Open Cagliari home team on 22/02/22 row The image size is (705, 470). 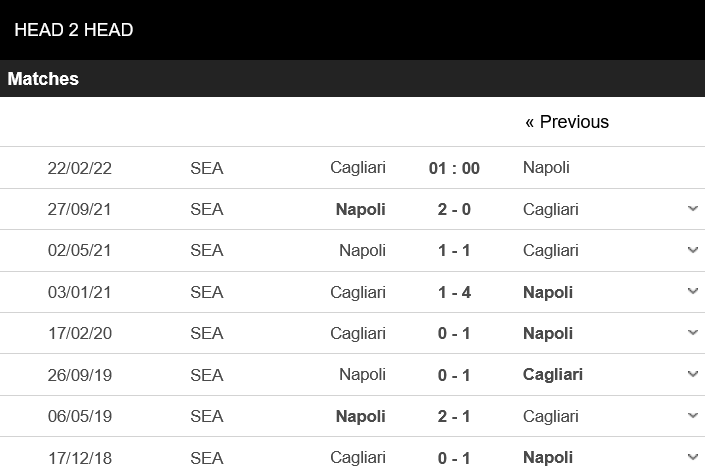click(358, 168)
